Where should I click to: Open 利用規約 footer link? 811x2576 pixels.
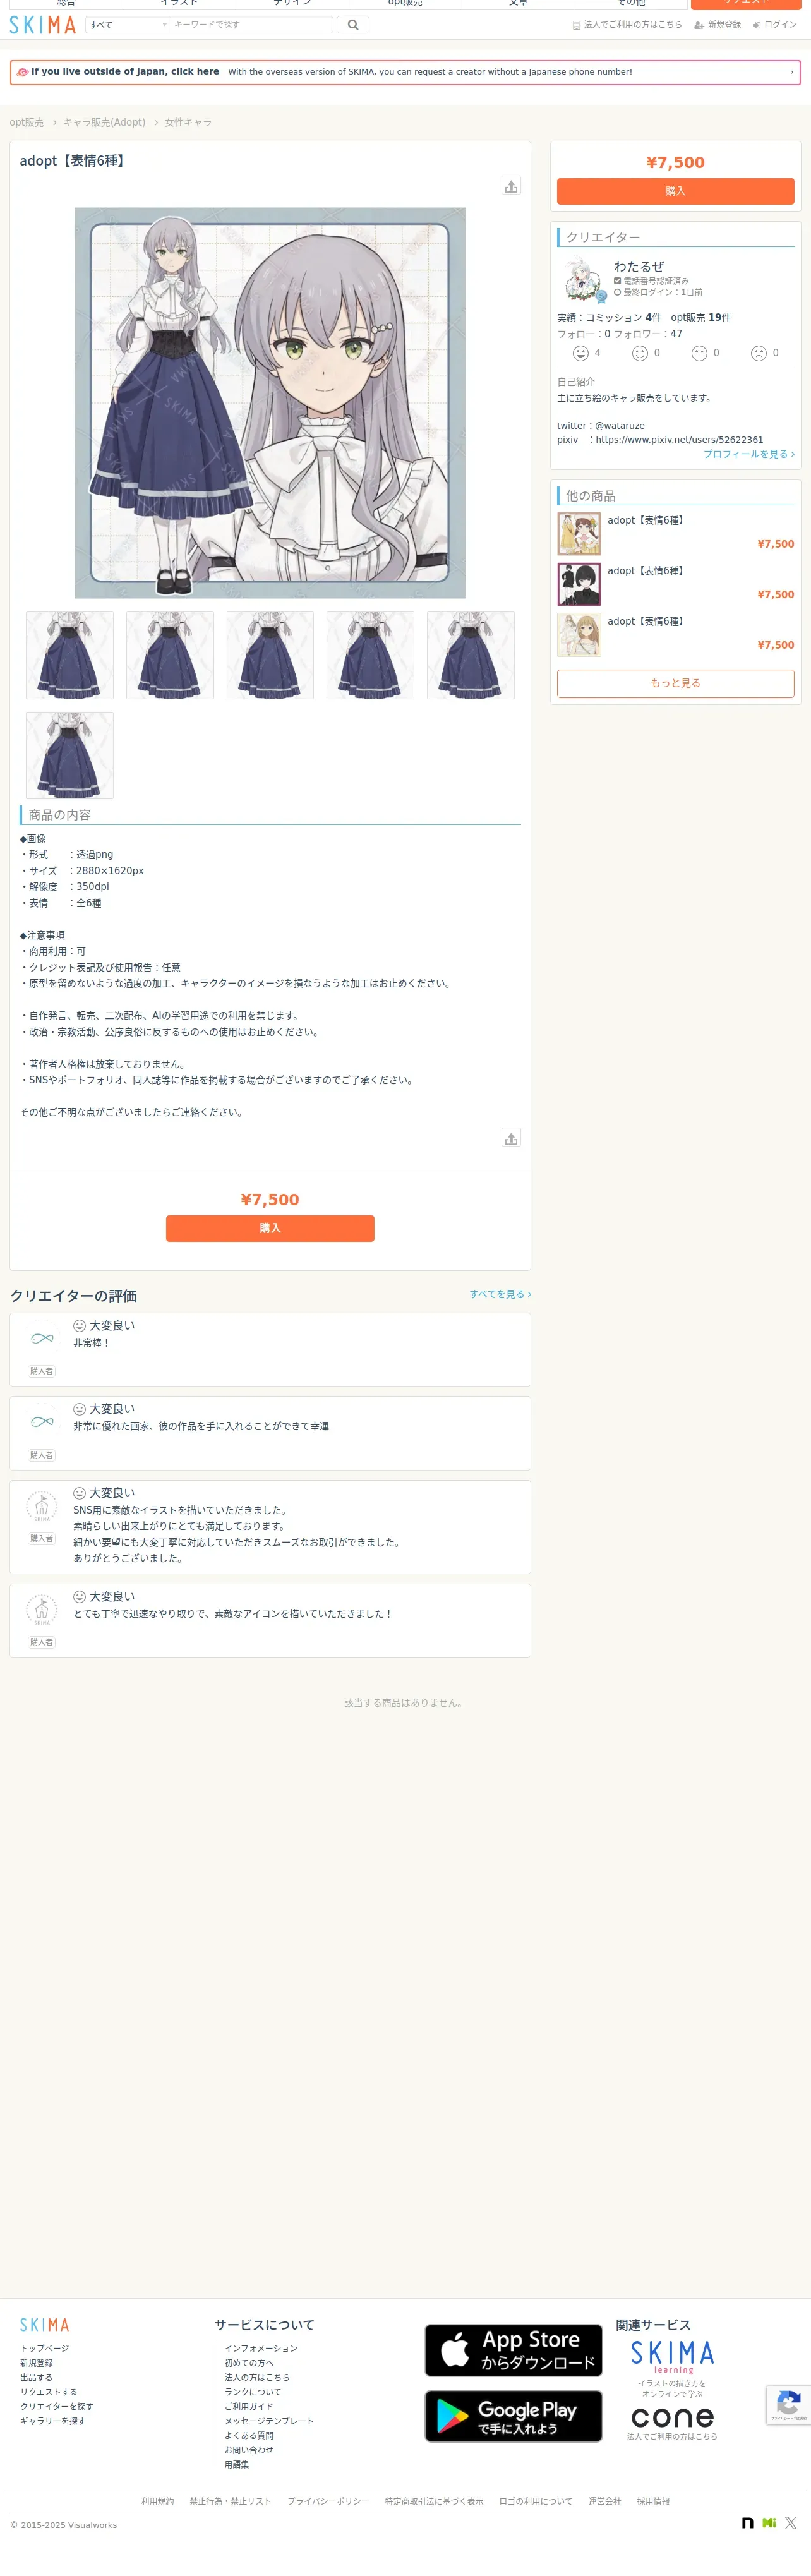(157, 2501)
